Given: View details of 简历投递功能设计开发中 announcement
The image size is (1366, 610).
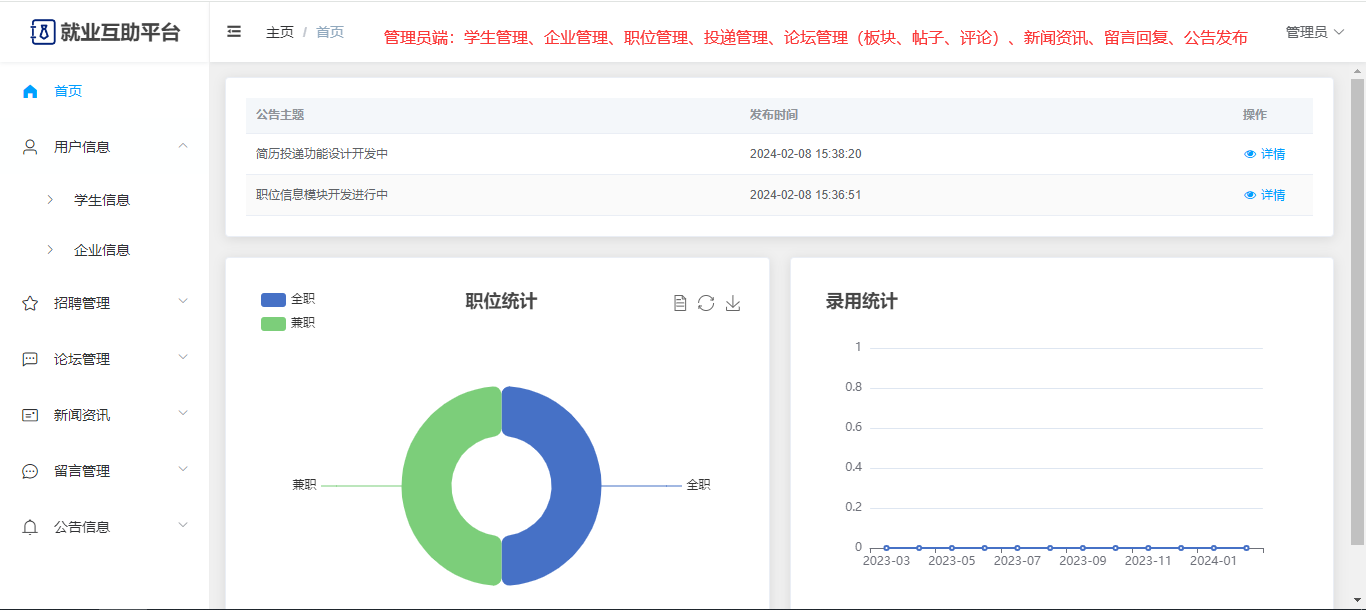Looking at the screenshot, I should [x=1264, y=154].
